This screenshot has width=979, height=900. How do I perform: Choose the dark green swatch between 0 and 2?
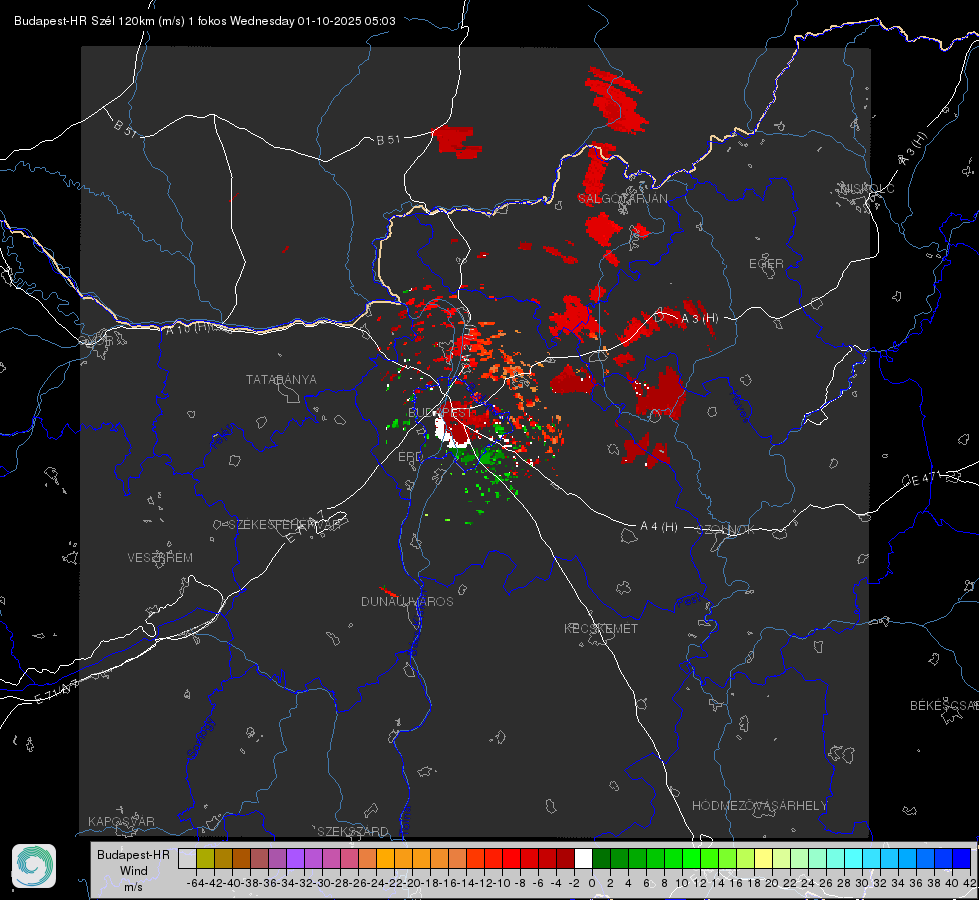coord(601,859)
